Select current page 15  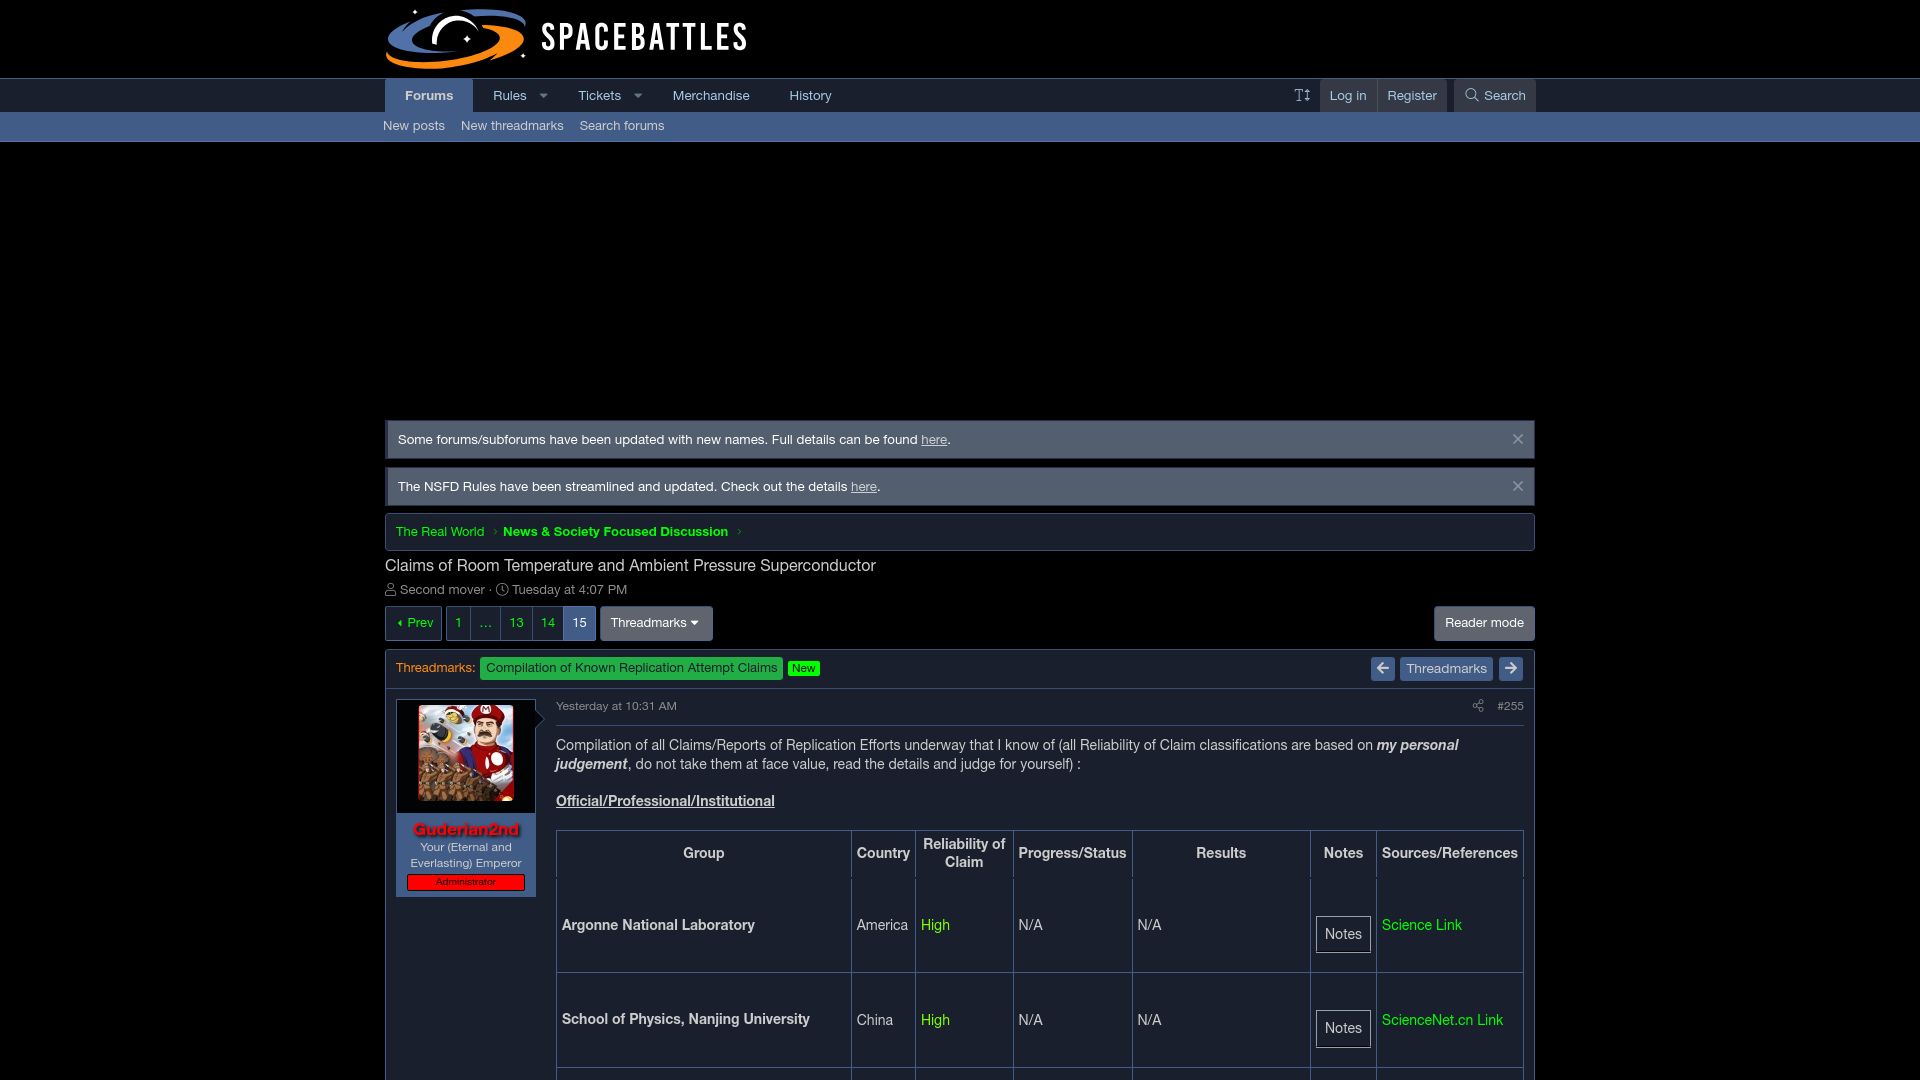coord(579,623)
